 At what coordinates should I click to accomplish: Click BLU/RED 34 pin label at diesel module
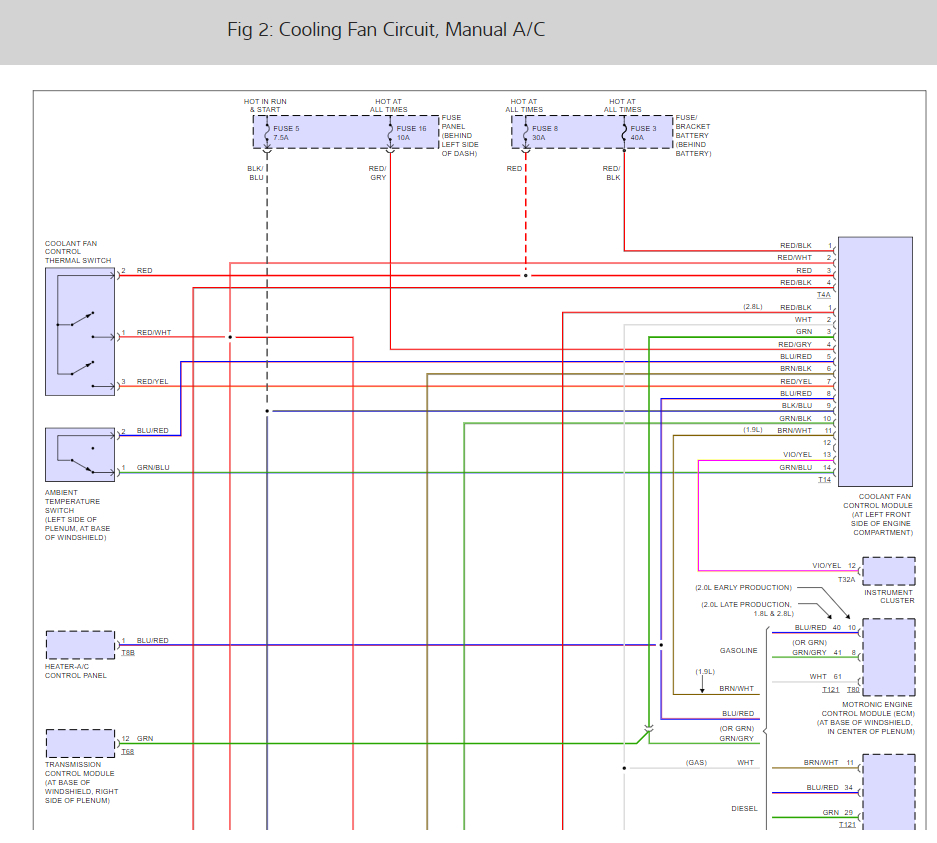click(829, 788)
